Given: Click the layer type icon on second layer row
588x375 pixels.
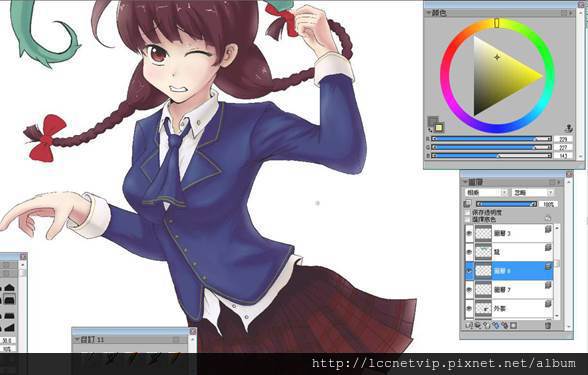Looking at the screenshot, I should tap(548, 247).
